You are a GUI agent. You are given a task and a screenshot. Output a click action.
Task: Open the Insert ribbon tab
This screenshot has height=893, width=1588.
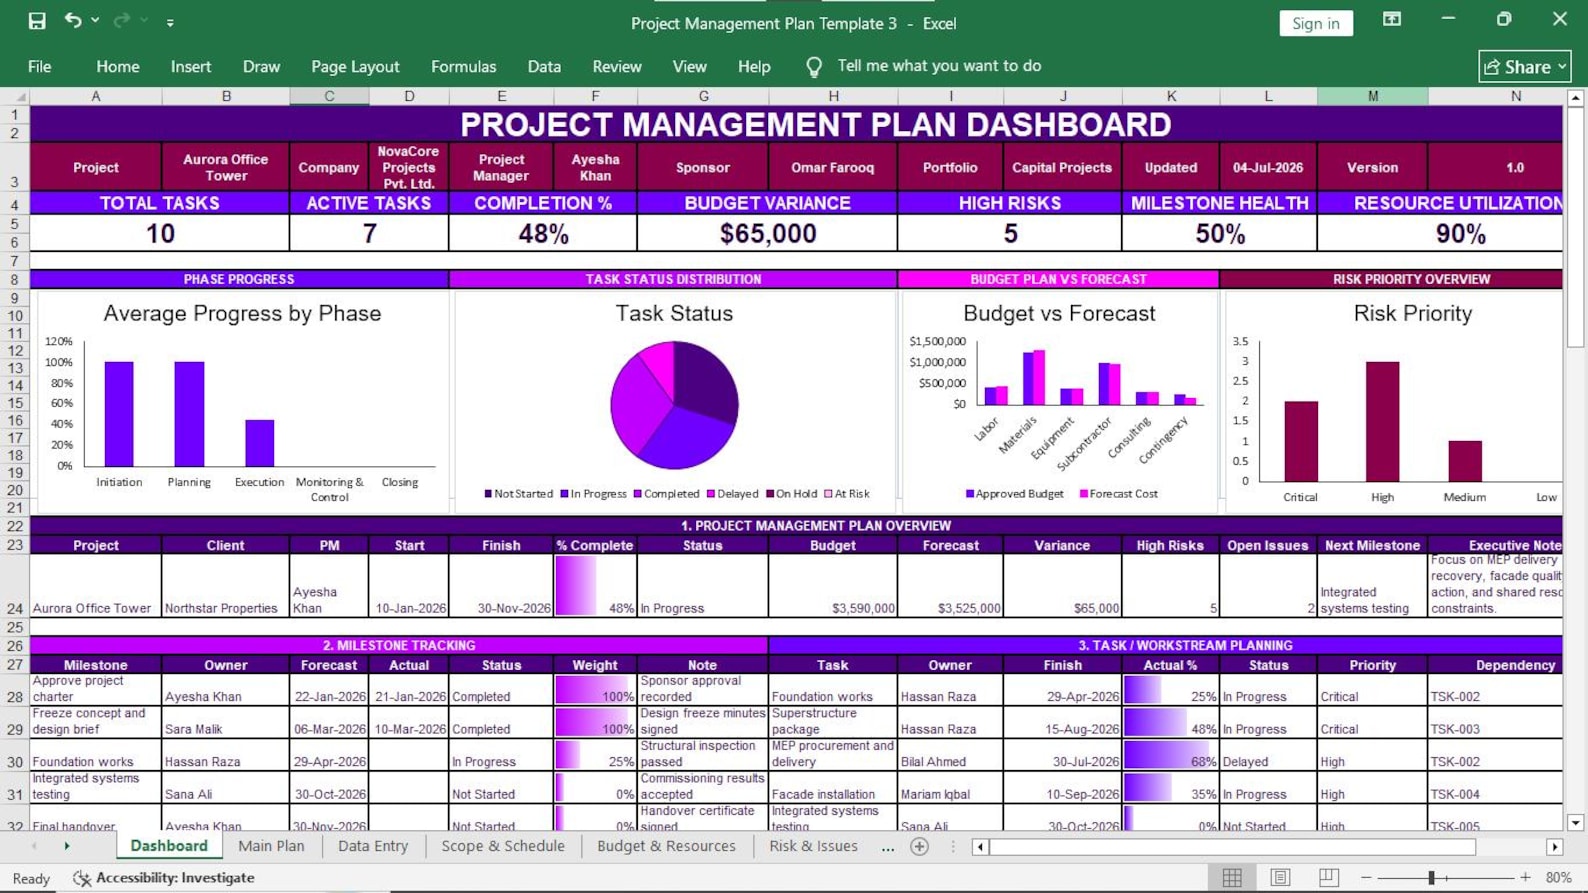click(x=191, y=66)
